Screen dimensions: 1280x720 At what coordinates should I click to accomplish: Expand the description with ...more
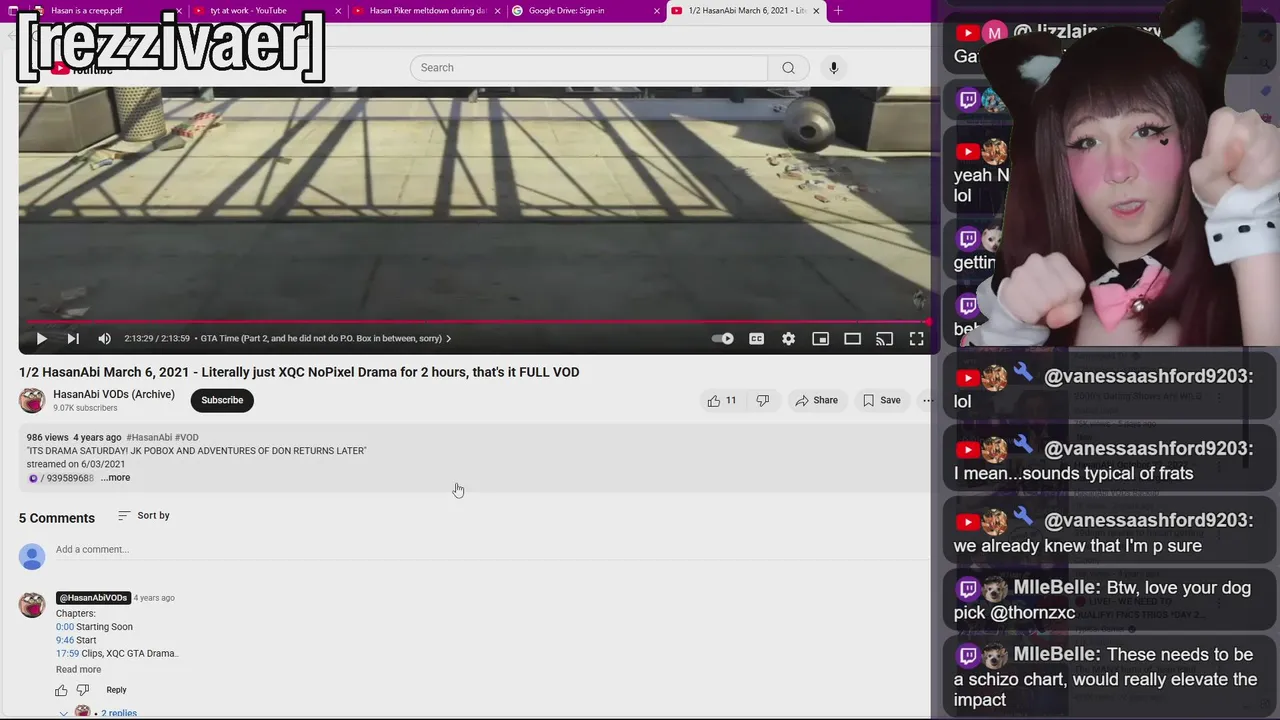tap(115, 478)
